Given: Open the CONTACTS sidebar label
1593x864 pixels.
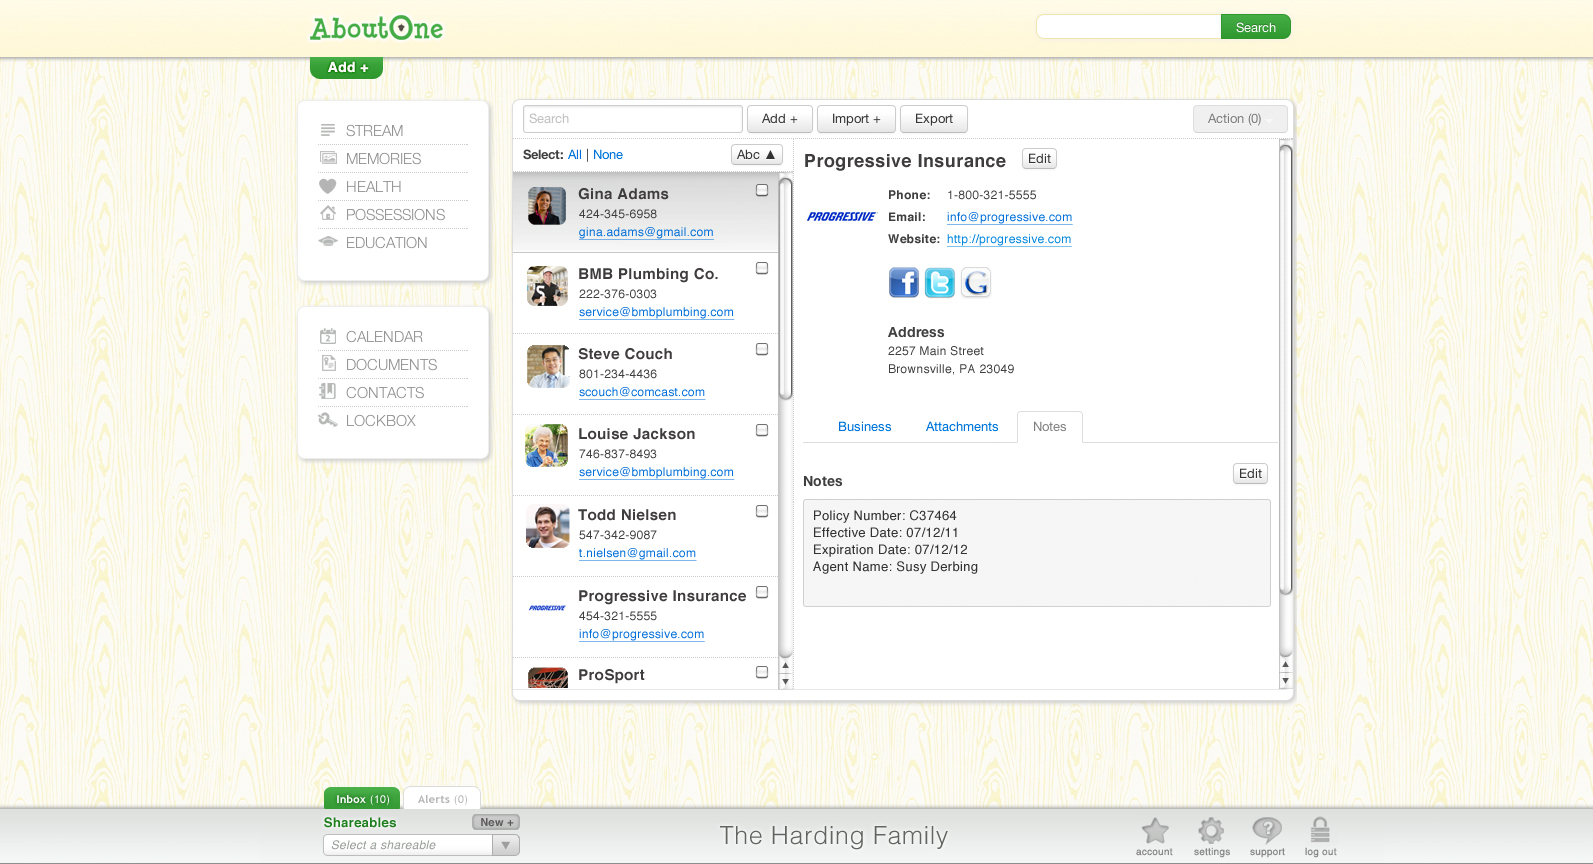Looking at the screenshot, I should coord(385,393).
